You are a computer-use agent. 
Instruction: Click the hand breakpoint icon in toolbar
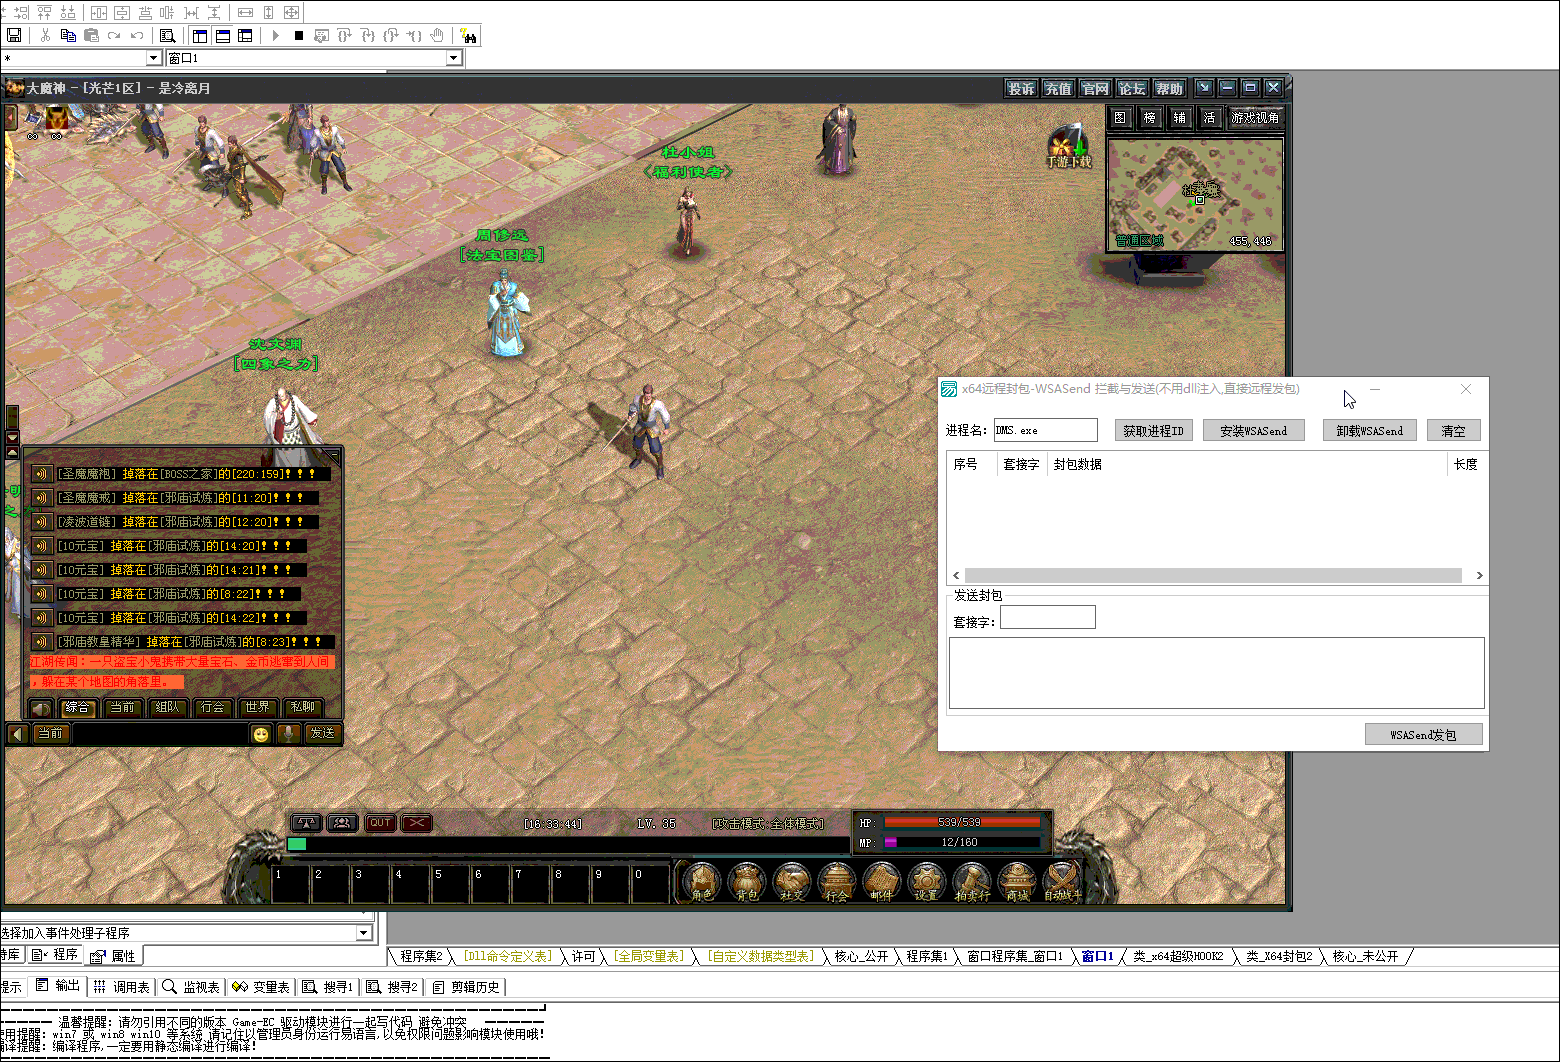click(x=437, y=35)
